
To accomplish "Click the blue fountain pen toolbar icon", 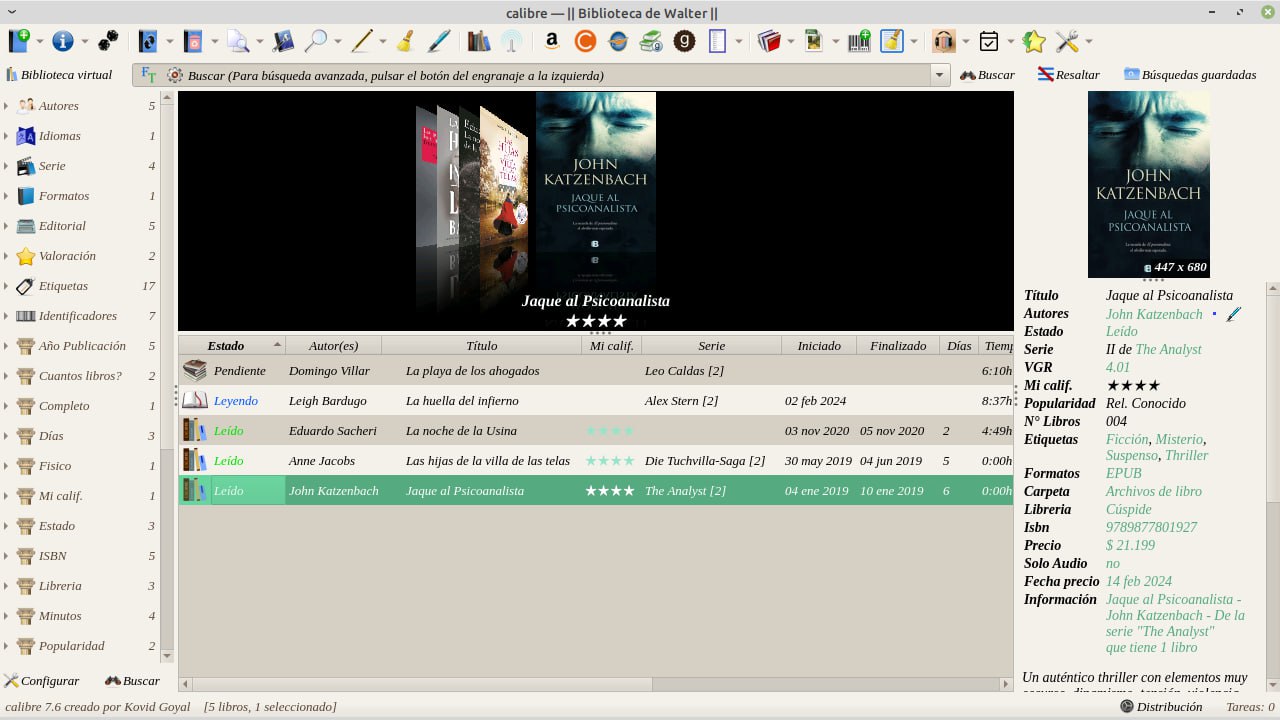I will tap(439, 41).
